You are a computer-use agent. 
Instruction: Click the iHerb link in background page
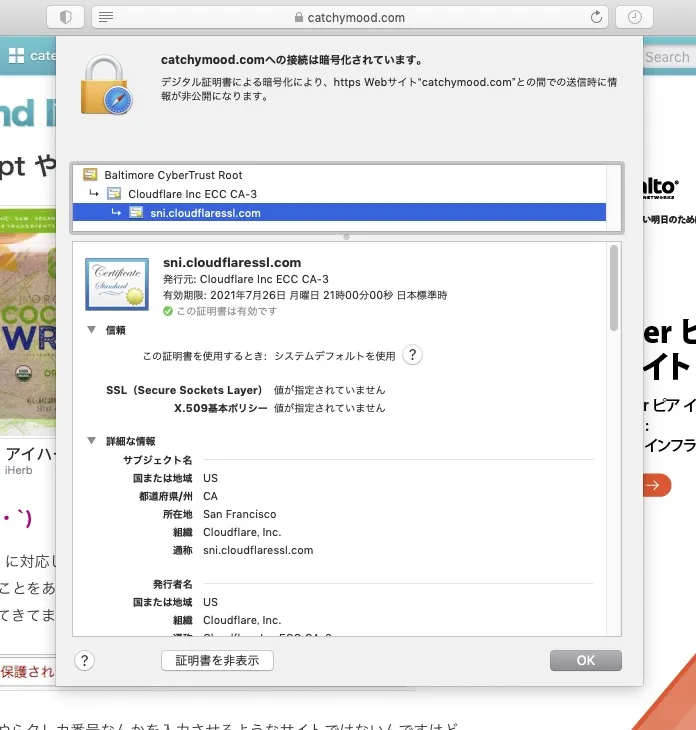point(19,471)
